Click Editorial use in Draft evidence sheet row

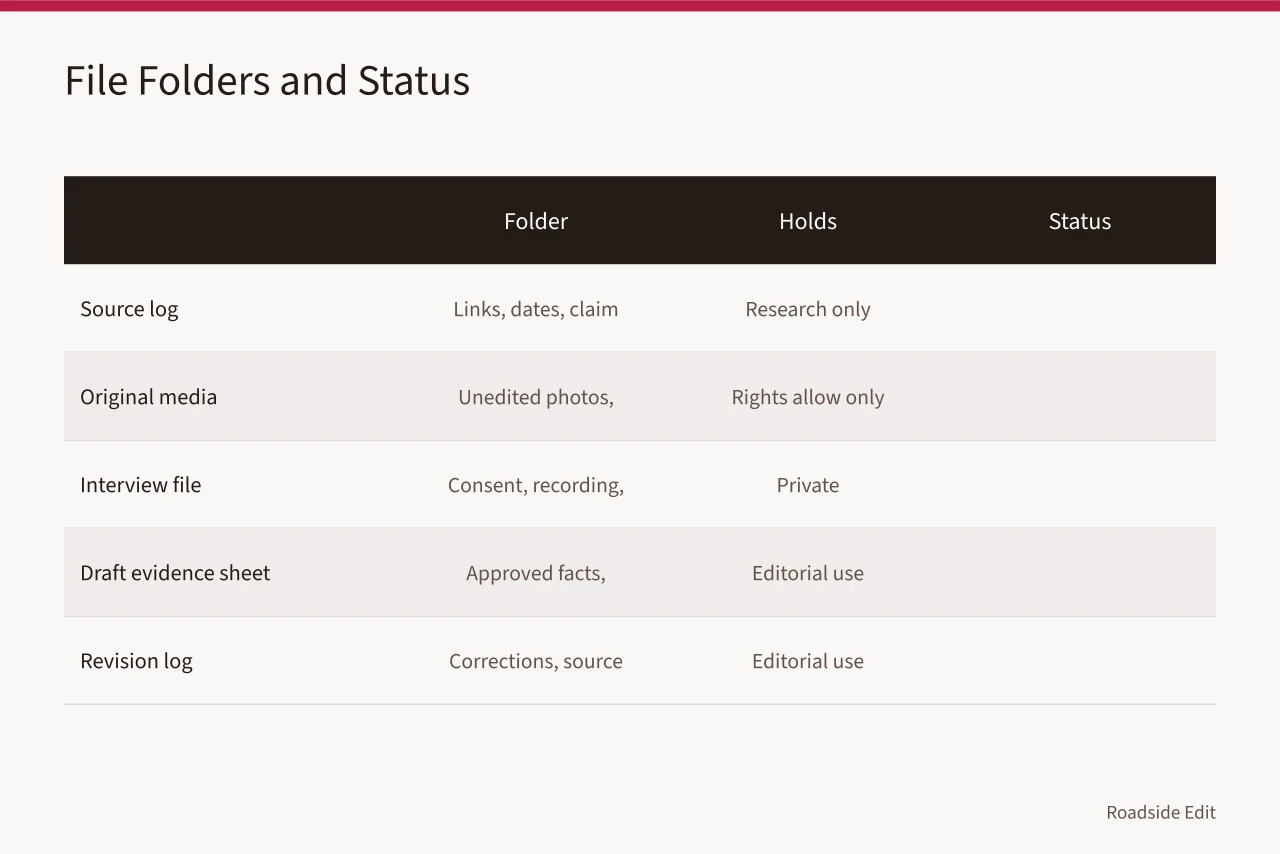coord(808,573)
